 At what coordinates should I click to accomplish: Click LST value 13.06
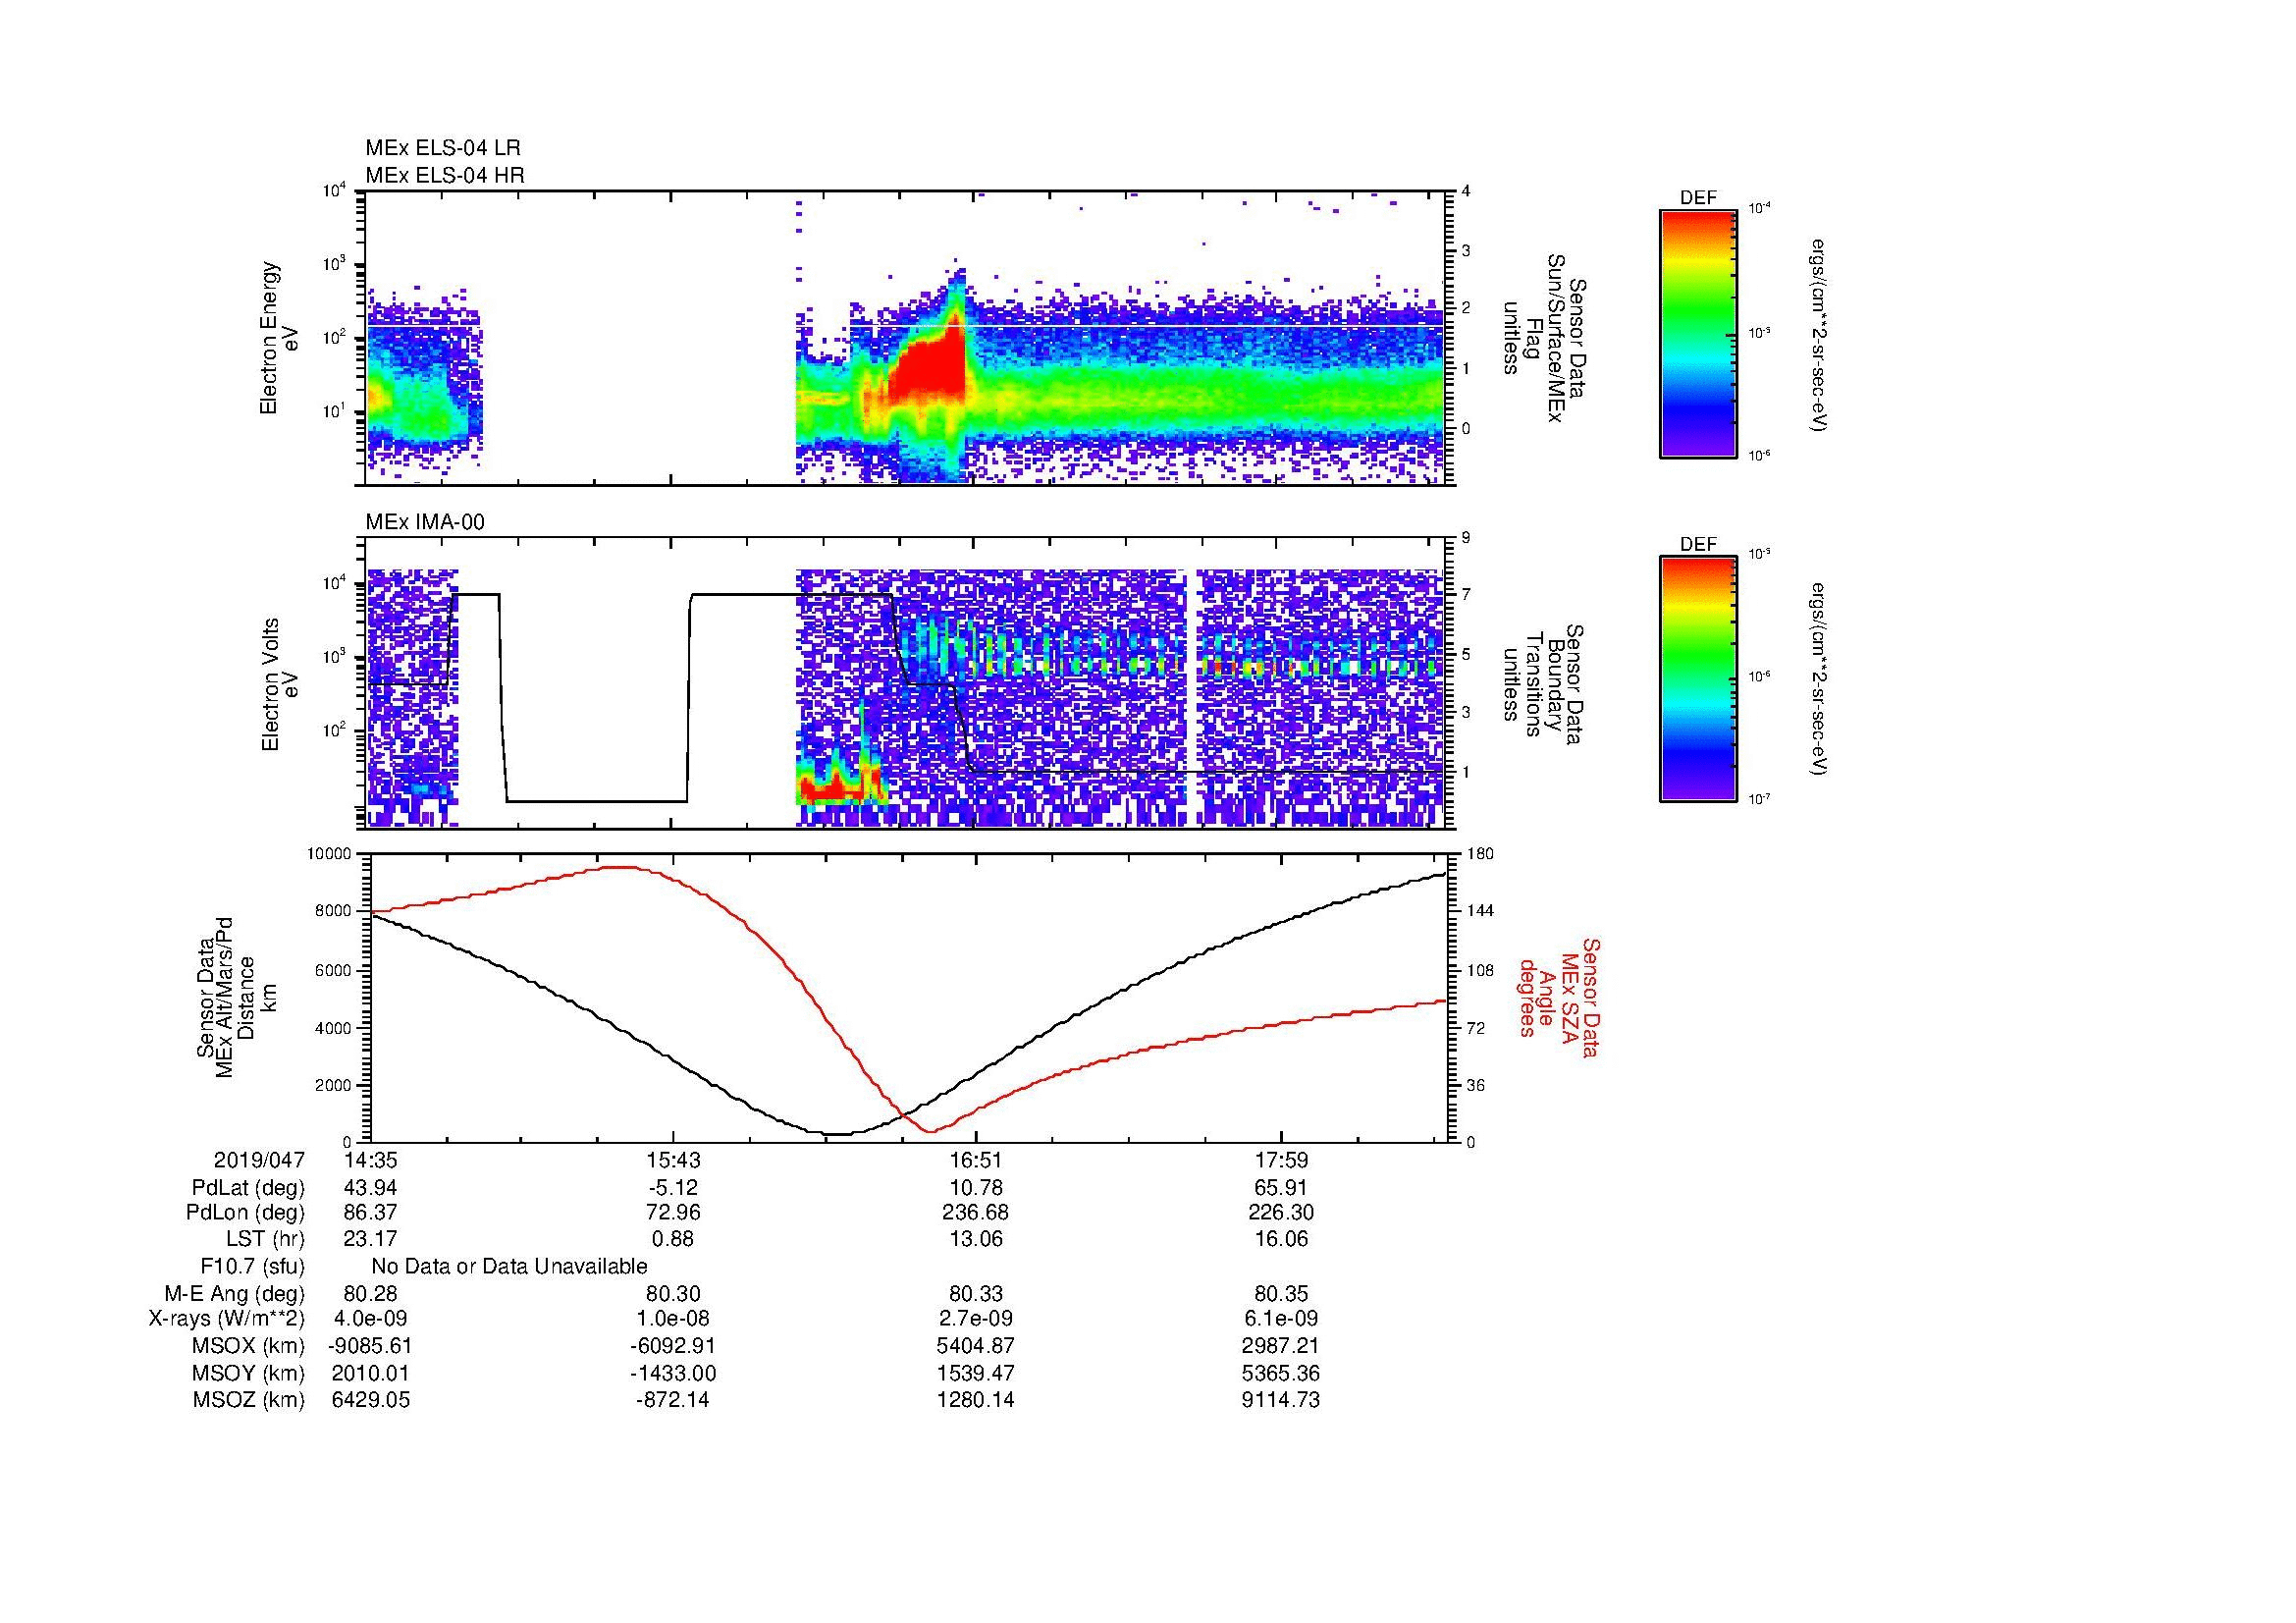tap(976, 1240)
